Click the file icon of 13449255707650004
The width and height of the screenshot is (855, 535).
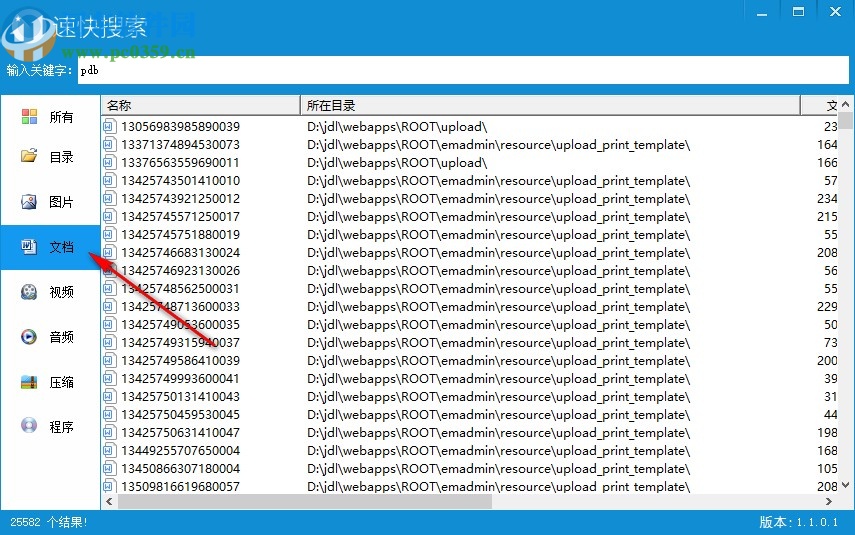[x=109, y=450]
